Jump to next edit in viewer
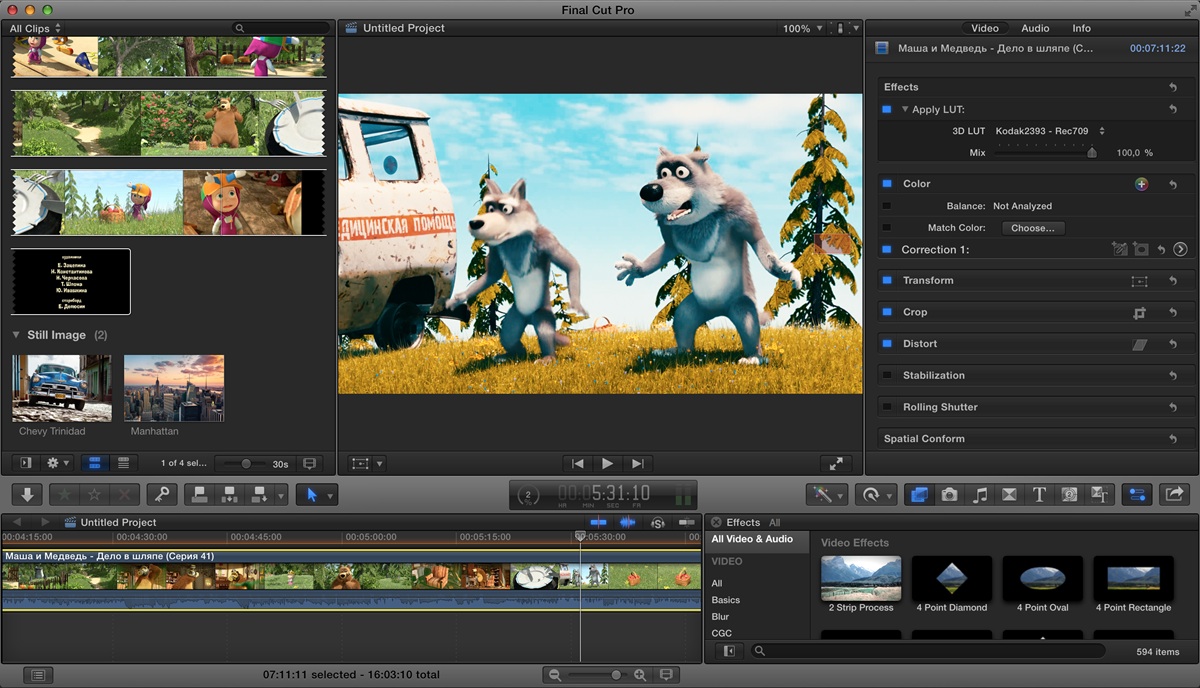Image resolution: width=1200 pixels, height=688 pixels. click(637, 464)
